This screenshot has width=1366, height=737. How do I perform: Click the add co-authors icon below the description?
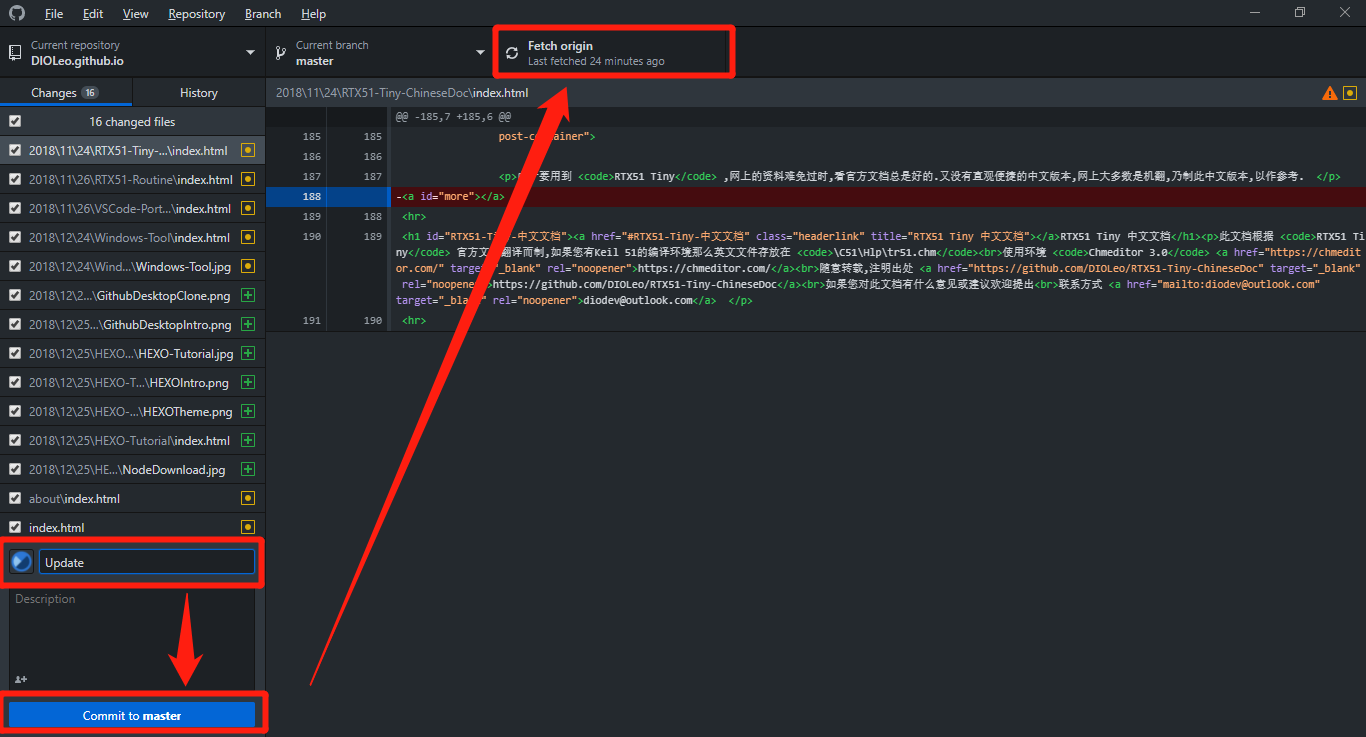(x=21, y=679)
